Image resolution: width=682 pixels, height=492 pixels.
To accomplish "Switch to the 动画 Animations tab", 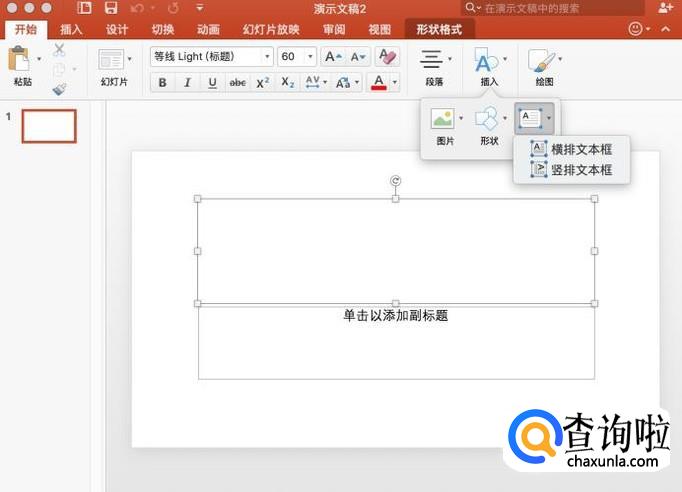I will pyautogui.click(x=208, y=30).
